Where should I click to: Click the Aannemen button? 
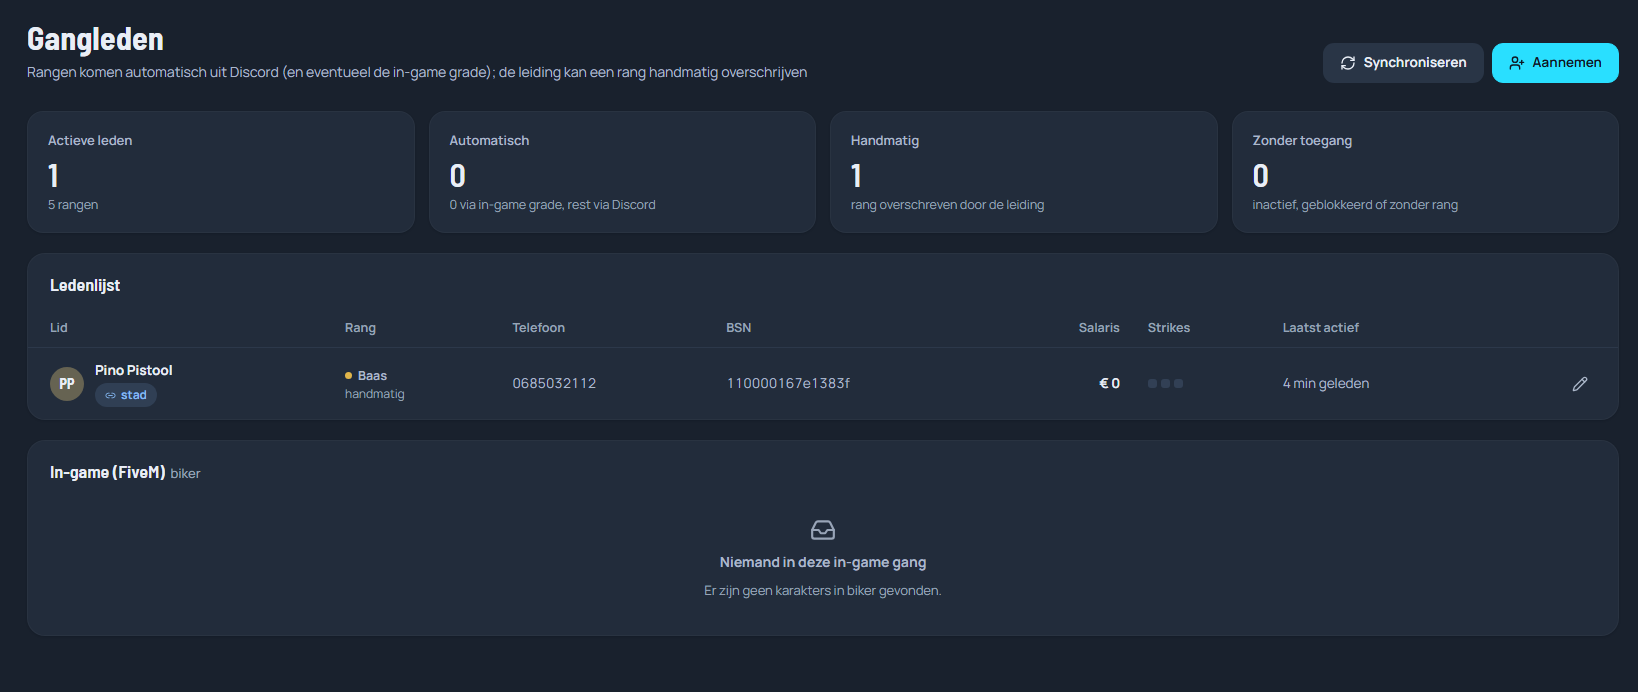click(x=1555, y=63)
